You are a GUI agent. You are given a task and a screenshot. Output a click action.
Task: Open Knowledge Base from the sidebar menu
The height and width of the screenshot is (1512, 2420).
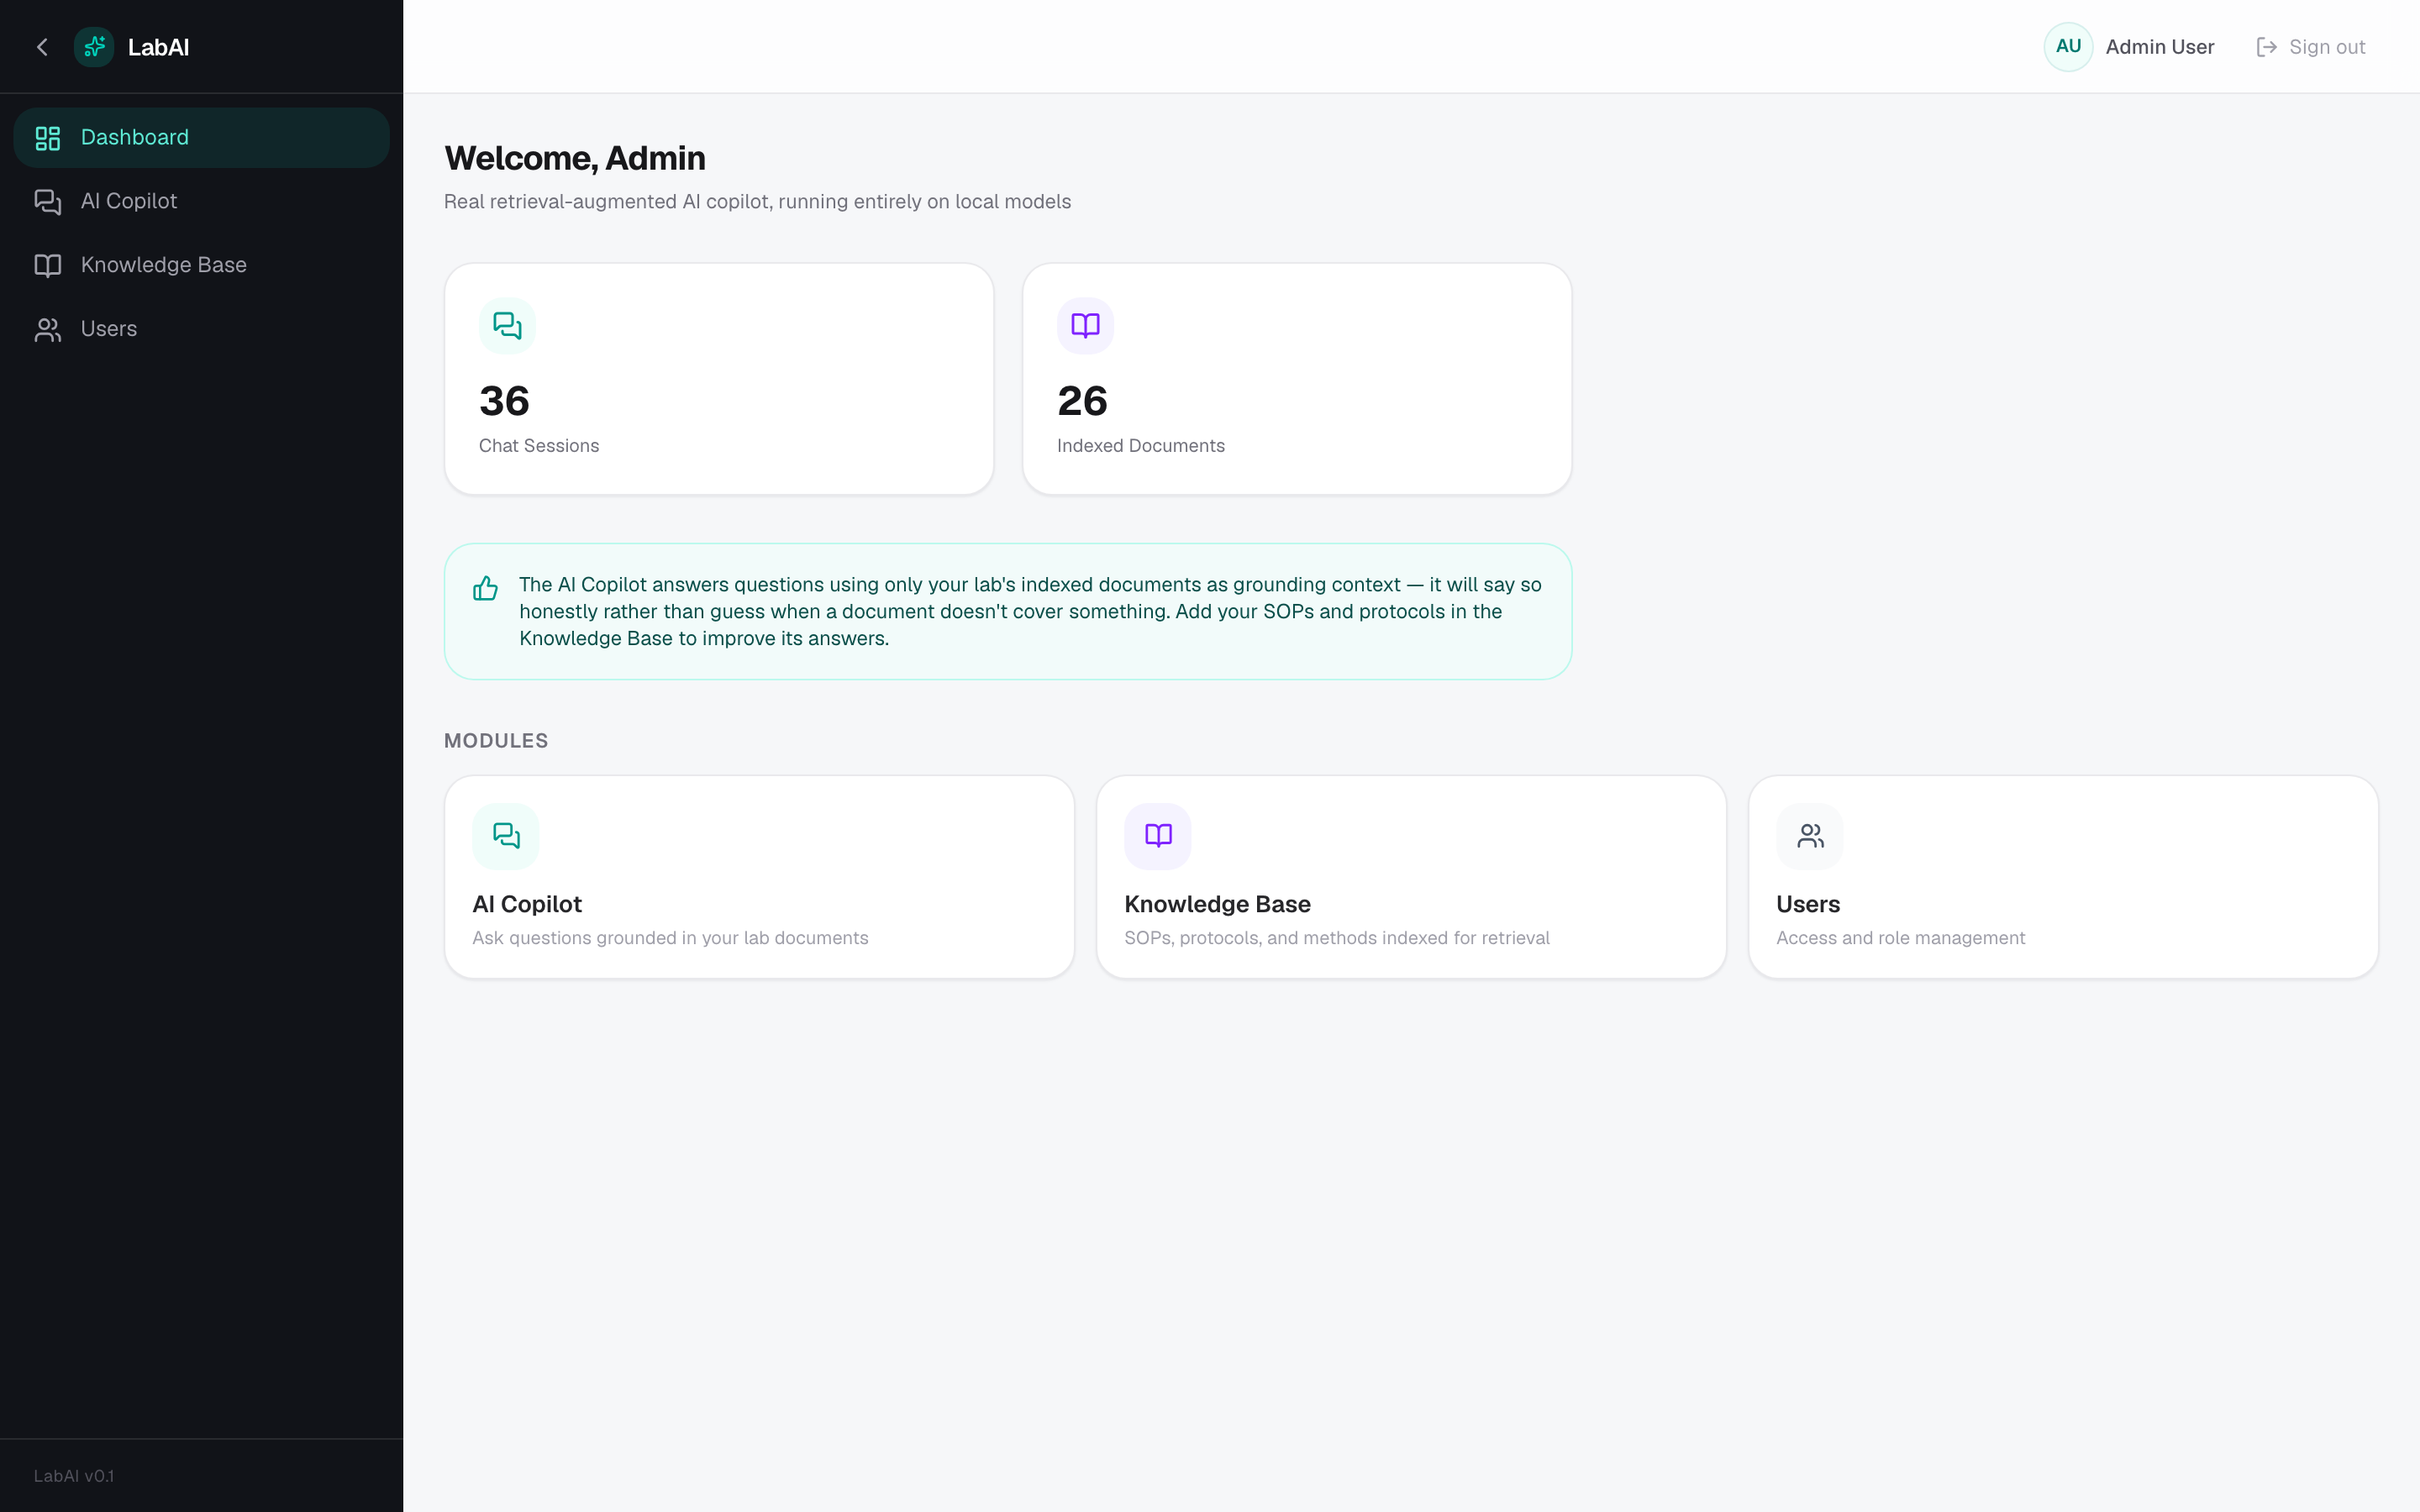(x=202, y=265)
